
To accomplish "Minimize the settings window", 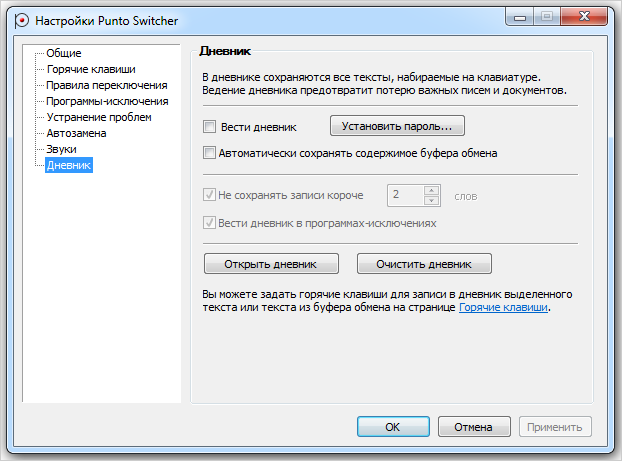I will pos(520,17).
